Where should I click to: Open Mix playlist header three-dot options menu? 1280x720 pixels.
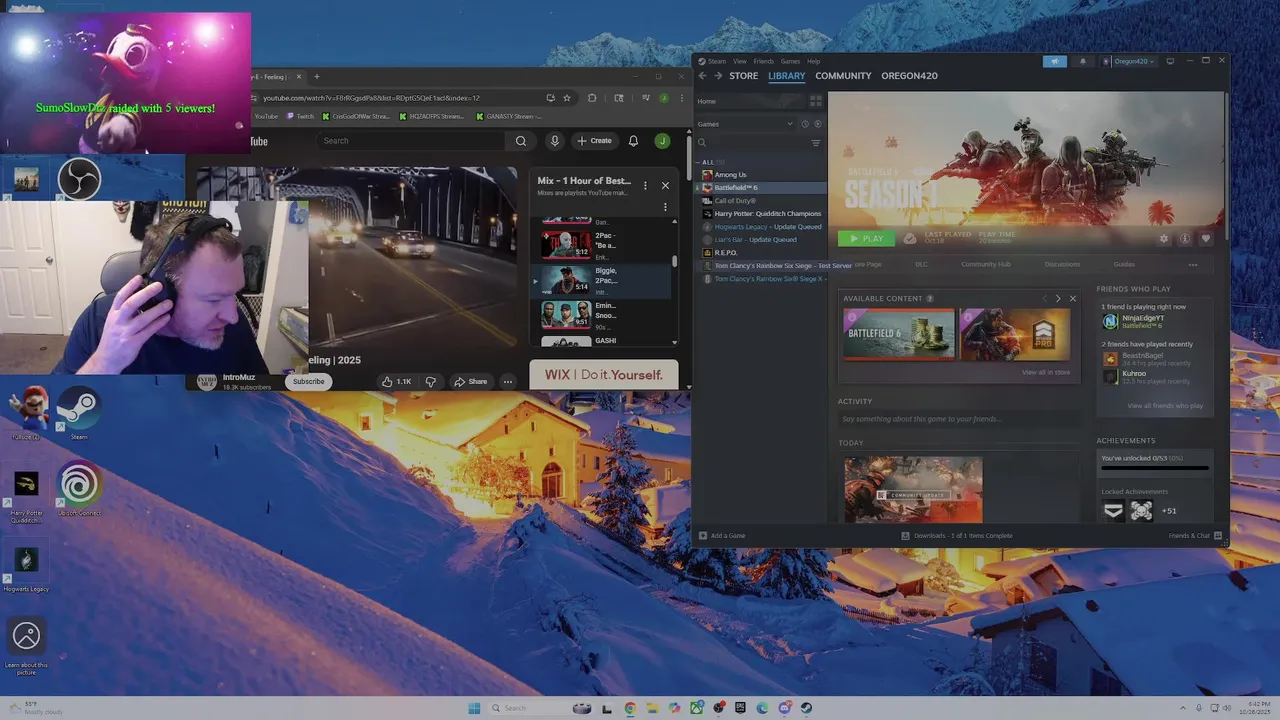click(x=645, y=185)
